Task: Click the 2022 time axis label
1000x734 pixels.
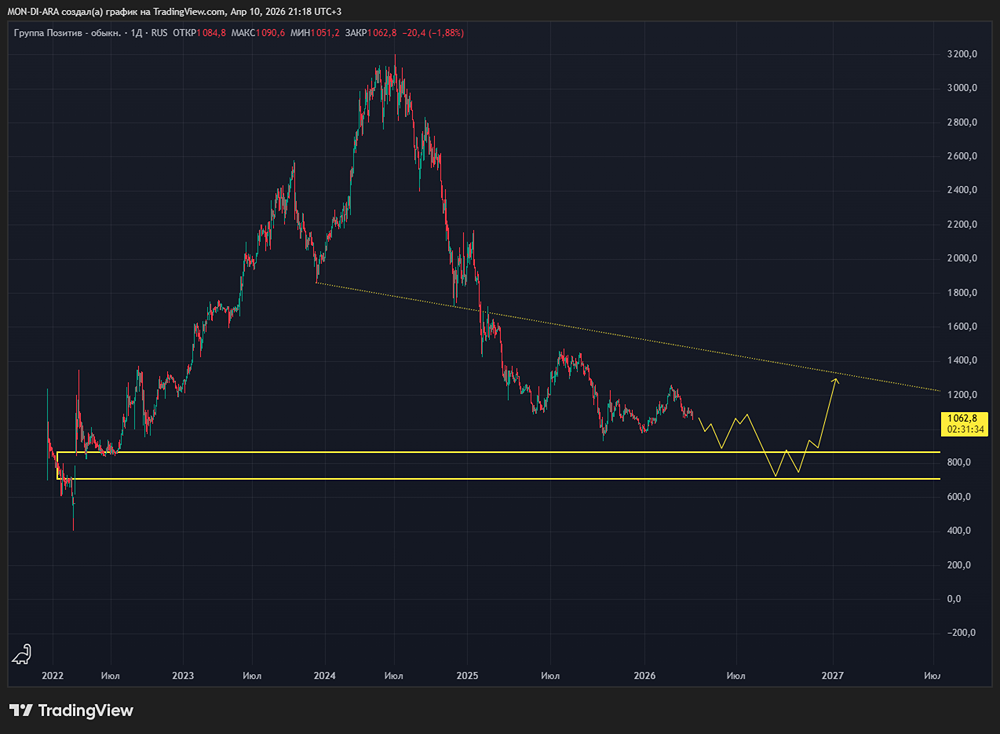Action: tap(52, 676)
